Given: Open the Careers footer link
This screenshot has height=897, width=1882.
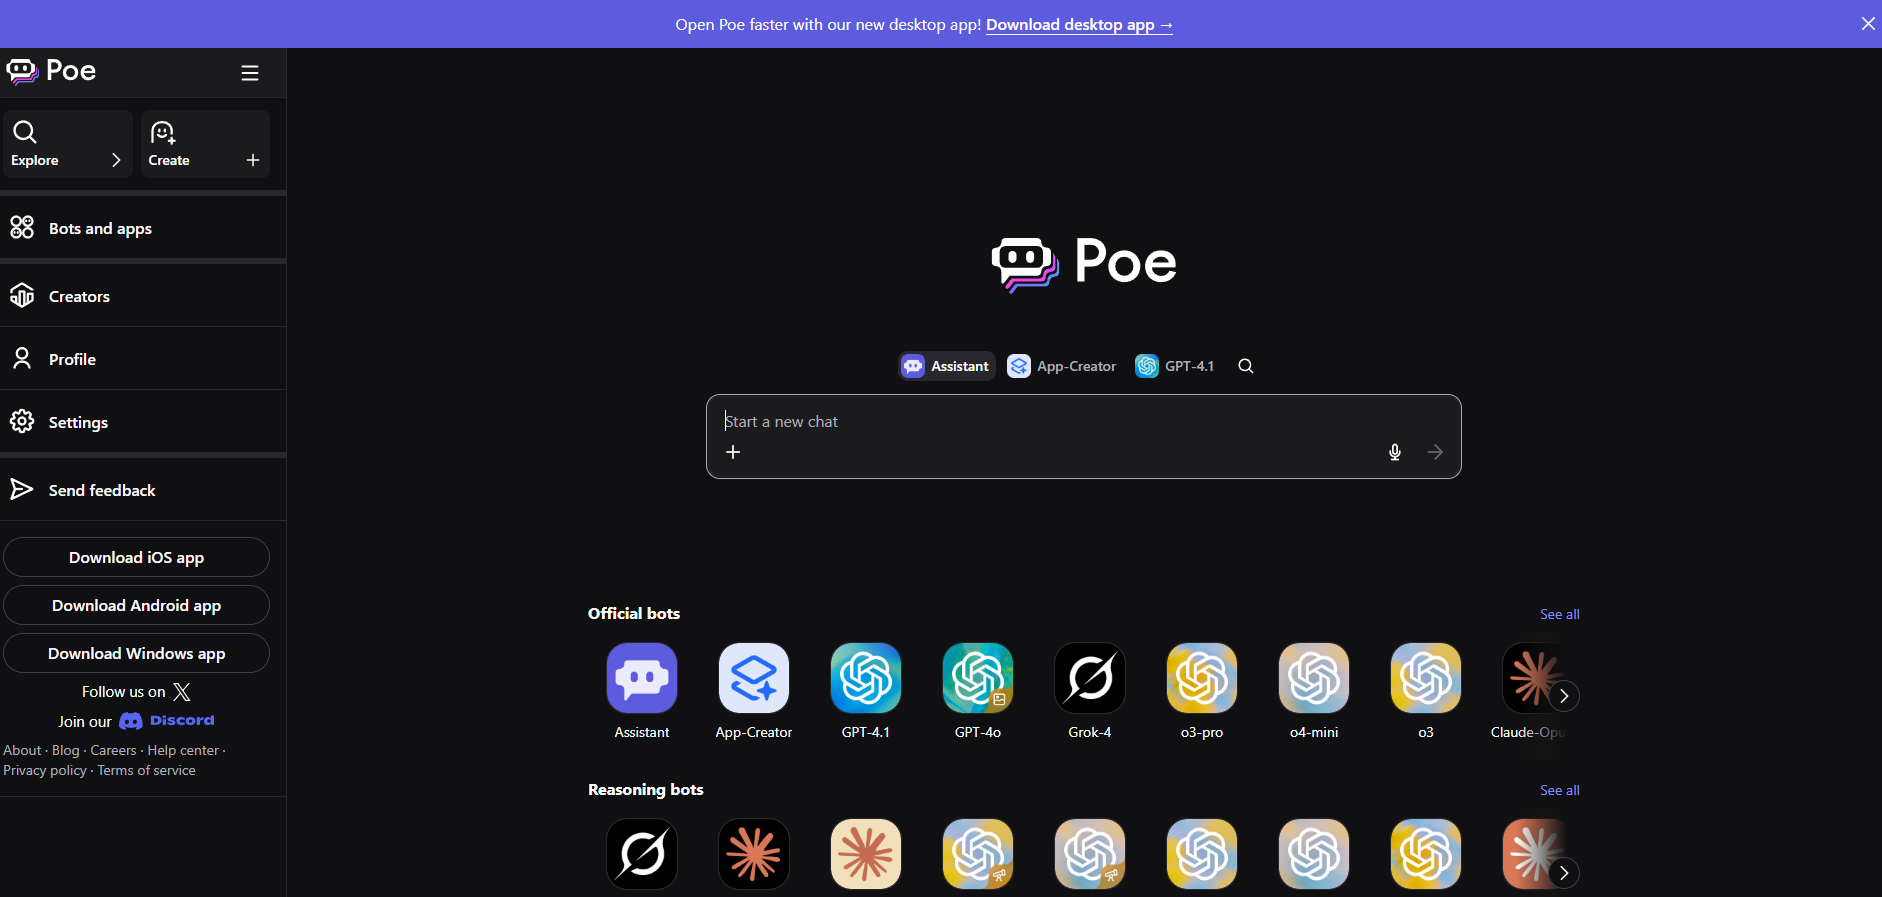Looking at the screenshot, I should 113,750.
